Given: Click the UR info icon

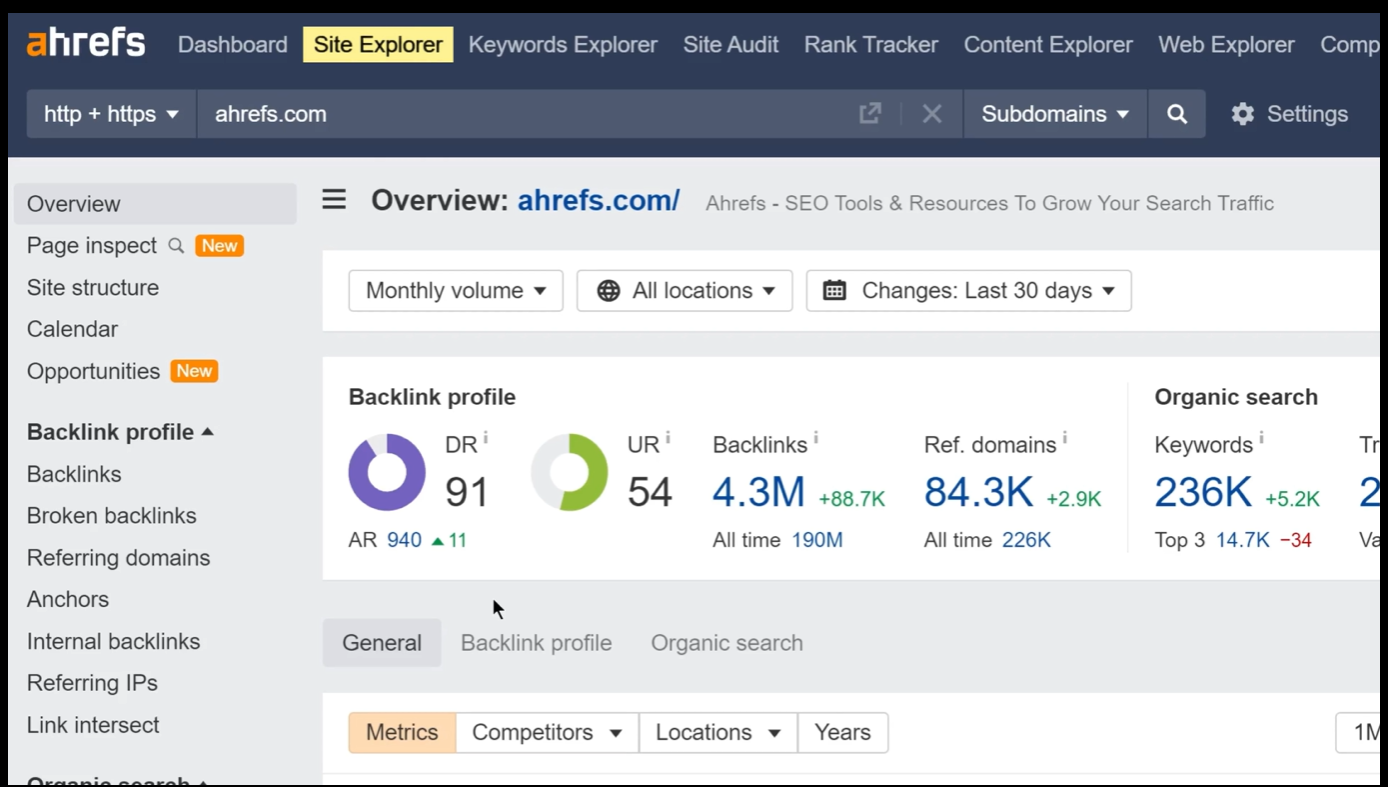Looking at the screenshot, I should coord(668,438).
